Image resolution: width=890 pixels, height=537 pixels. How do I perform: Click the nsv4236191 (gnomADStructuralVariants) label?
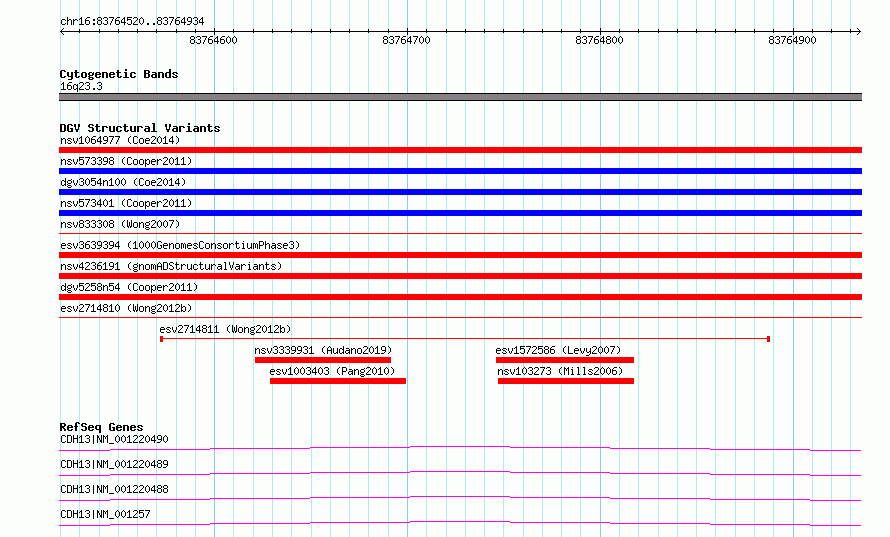coord(171,266)
